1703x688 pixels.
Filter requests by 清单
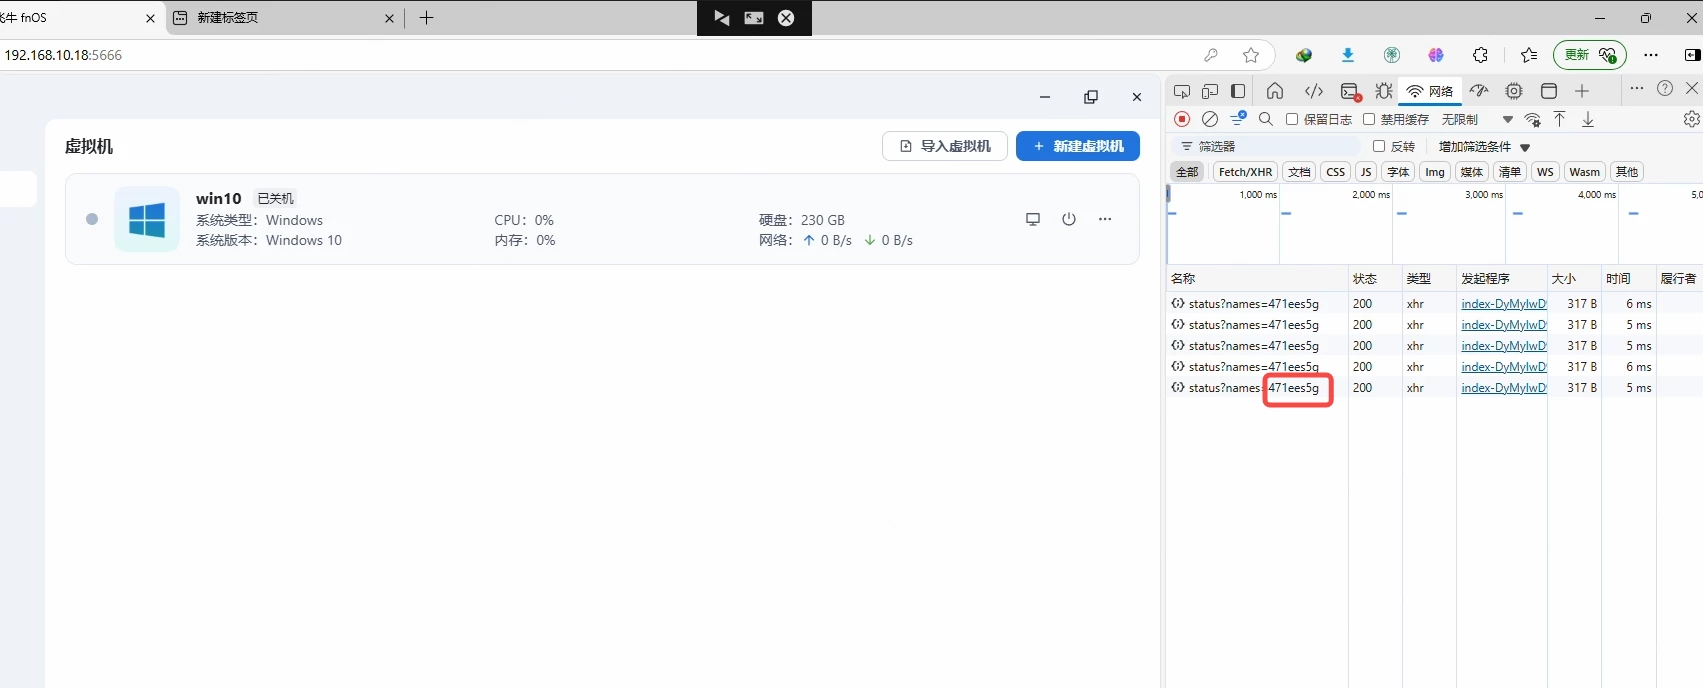pyautogui.click(x=1510, y=172)
